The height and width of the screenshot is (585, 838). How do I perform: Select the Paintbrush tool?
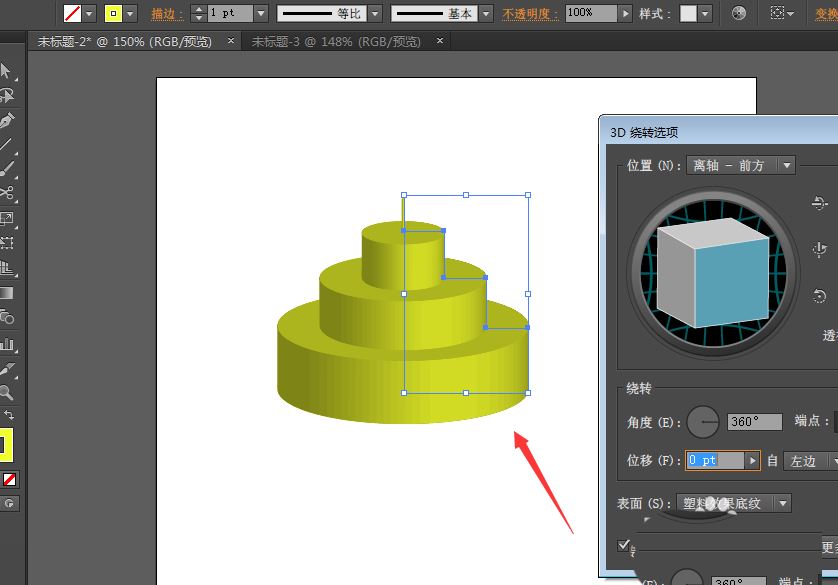pyautogui.click(x=6, y=169)
